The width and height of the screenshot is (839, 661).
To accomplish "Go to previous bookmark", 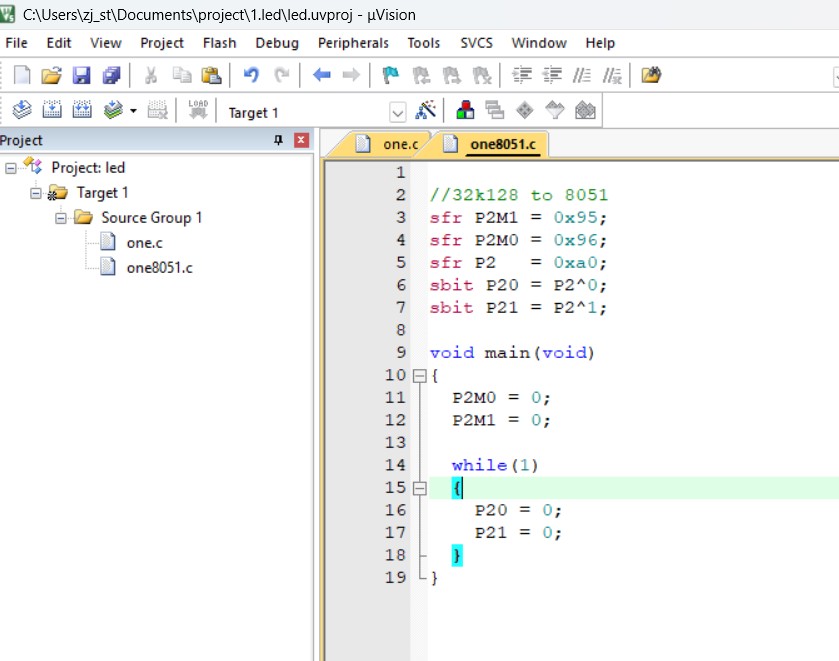I will click(421, 75).
